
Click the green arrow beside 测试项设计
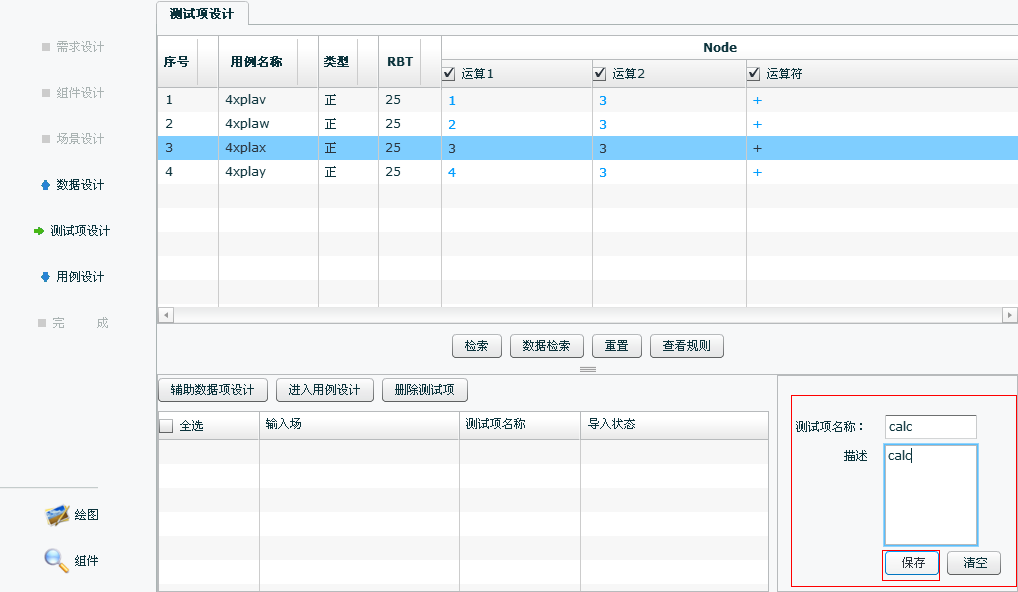click(39, 231)
